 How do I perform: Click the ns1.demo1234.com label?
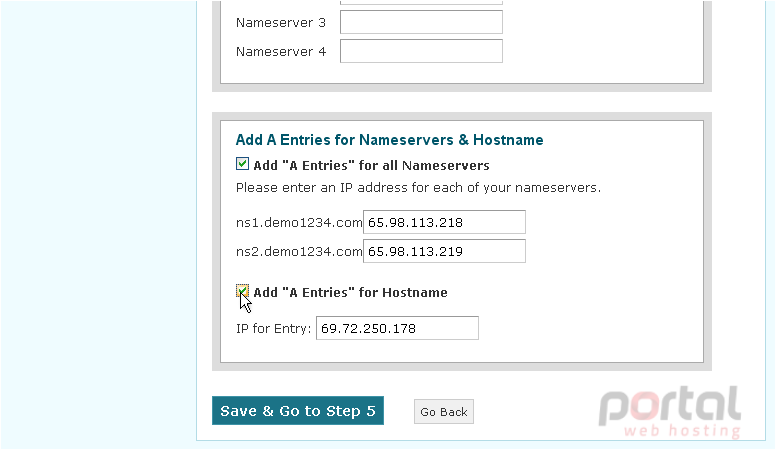[299, 223]
